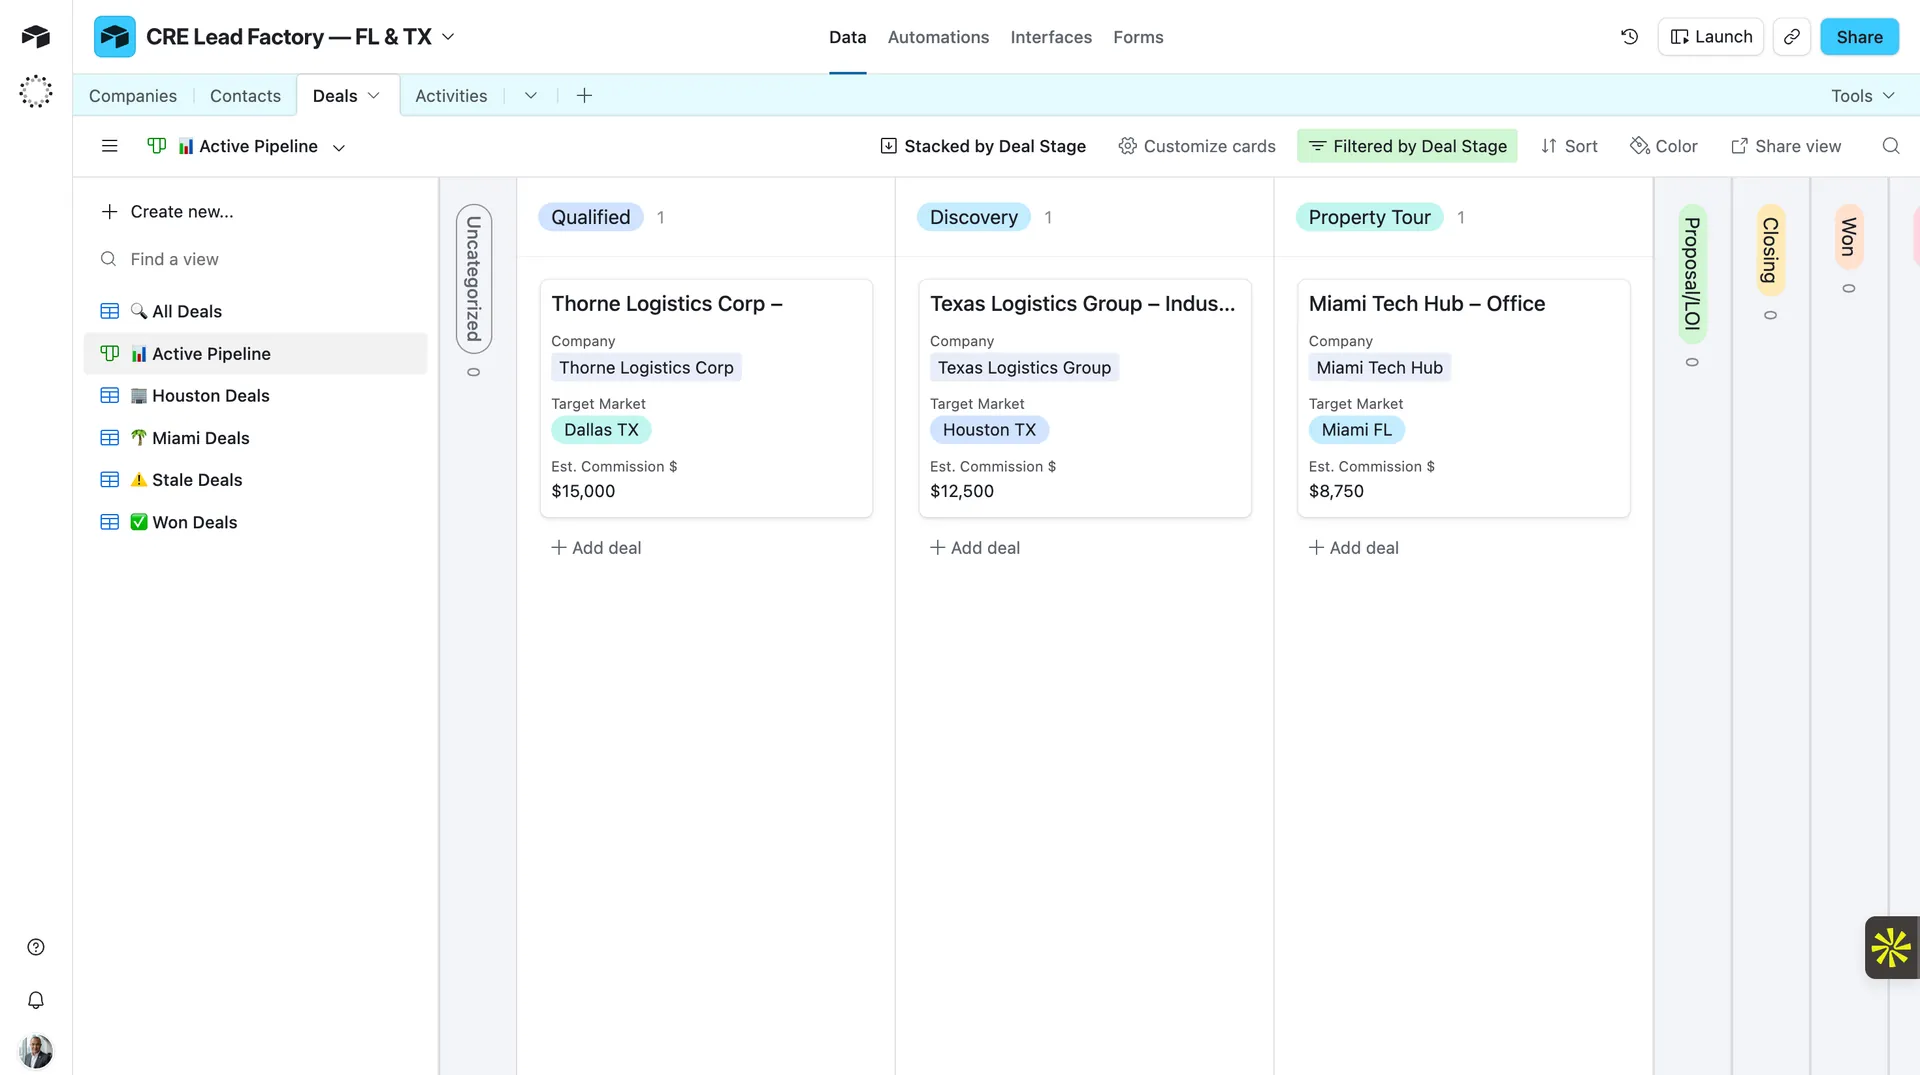Open the Tools dropdown
1920x1075 pixels.
point(1859,95)
